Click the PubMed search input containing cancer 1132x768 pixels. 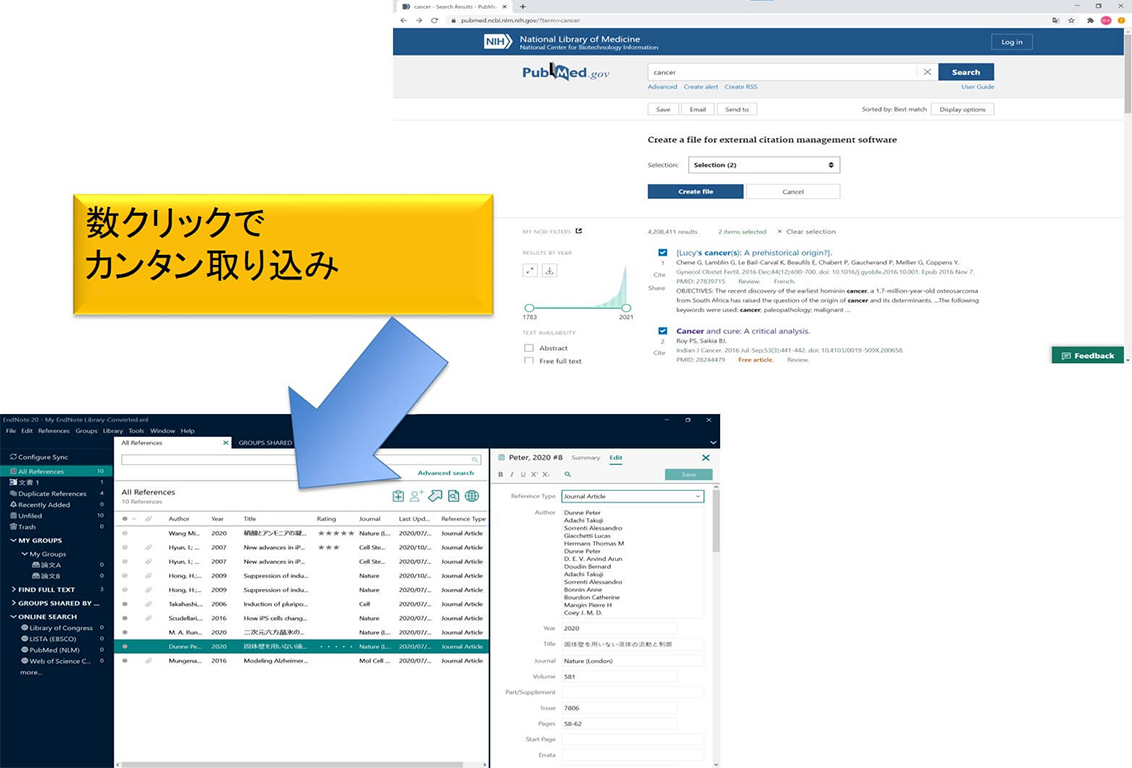[x=783, y=71]
